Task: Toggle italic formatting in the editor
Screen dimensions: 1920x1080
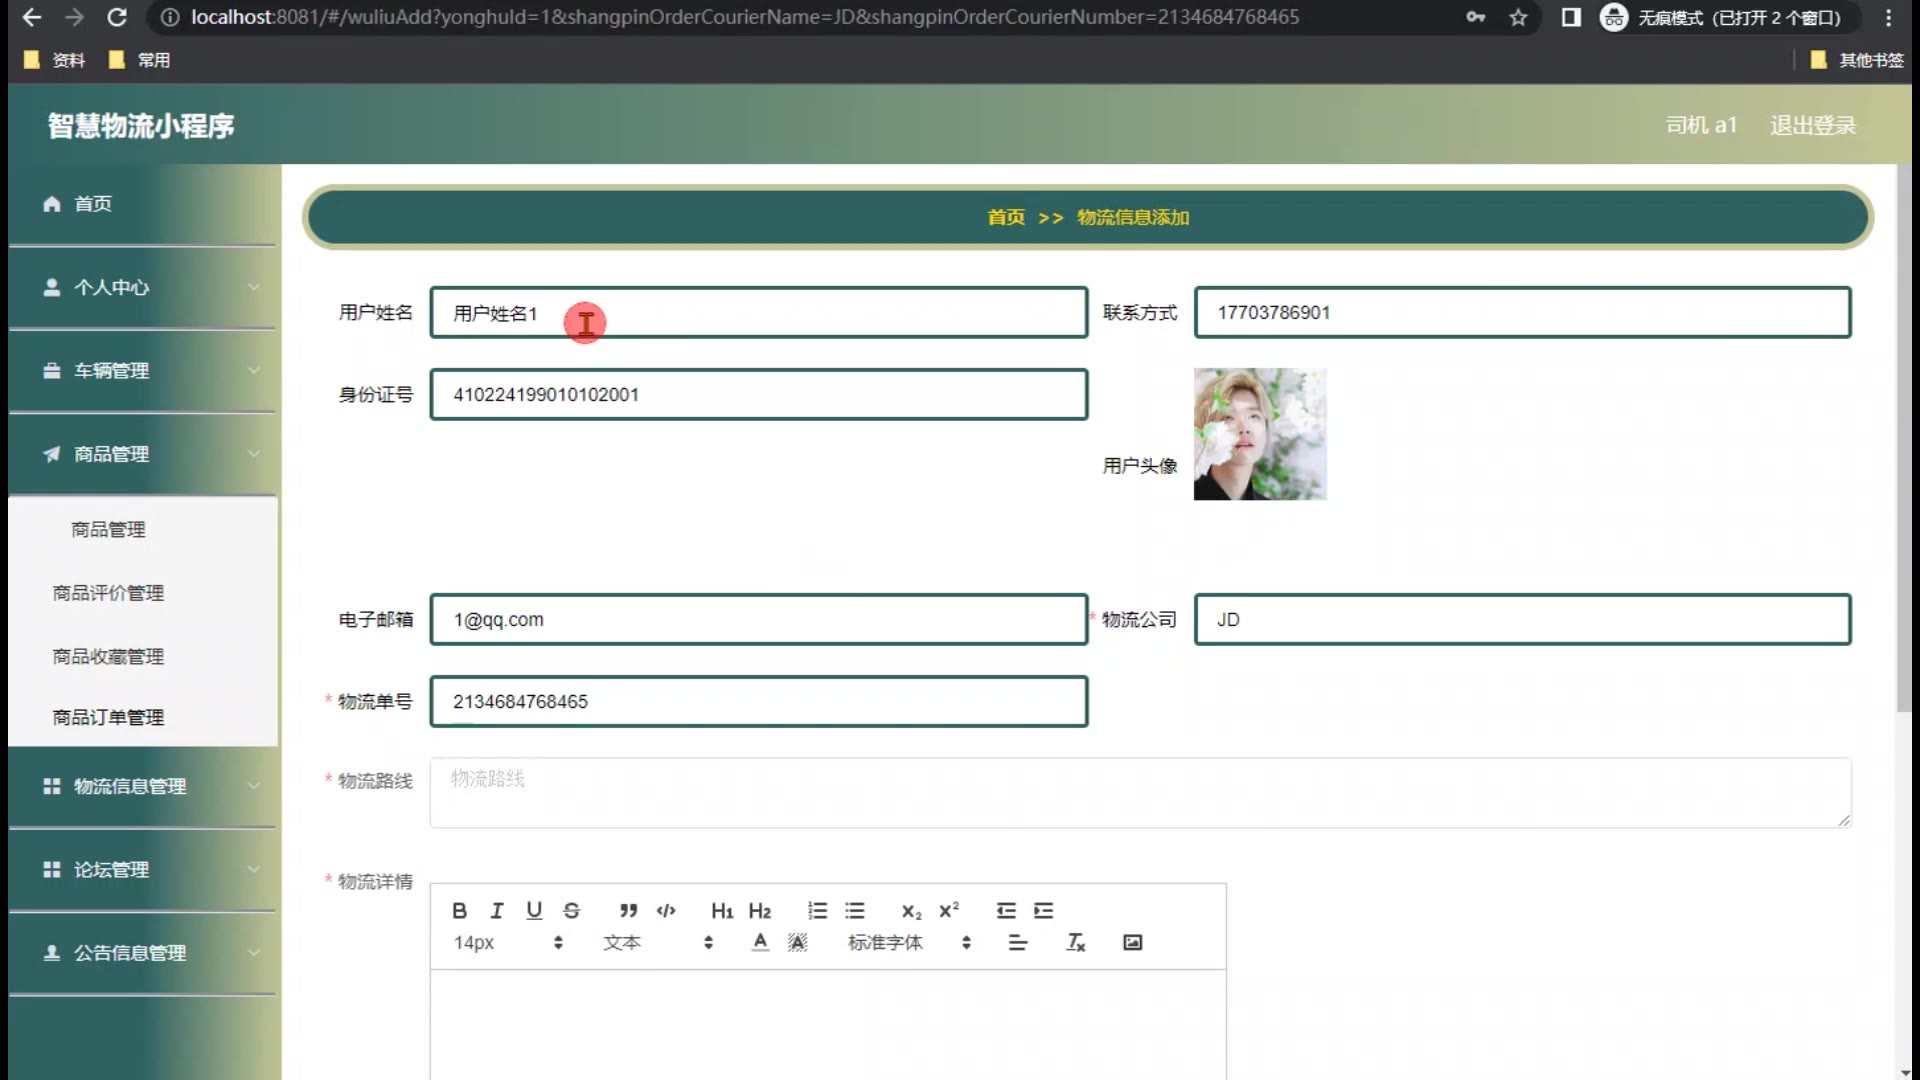Action: coord(497,910)
